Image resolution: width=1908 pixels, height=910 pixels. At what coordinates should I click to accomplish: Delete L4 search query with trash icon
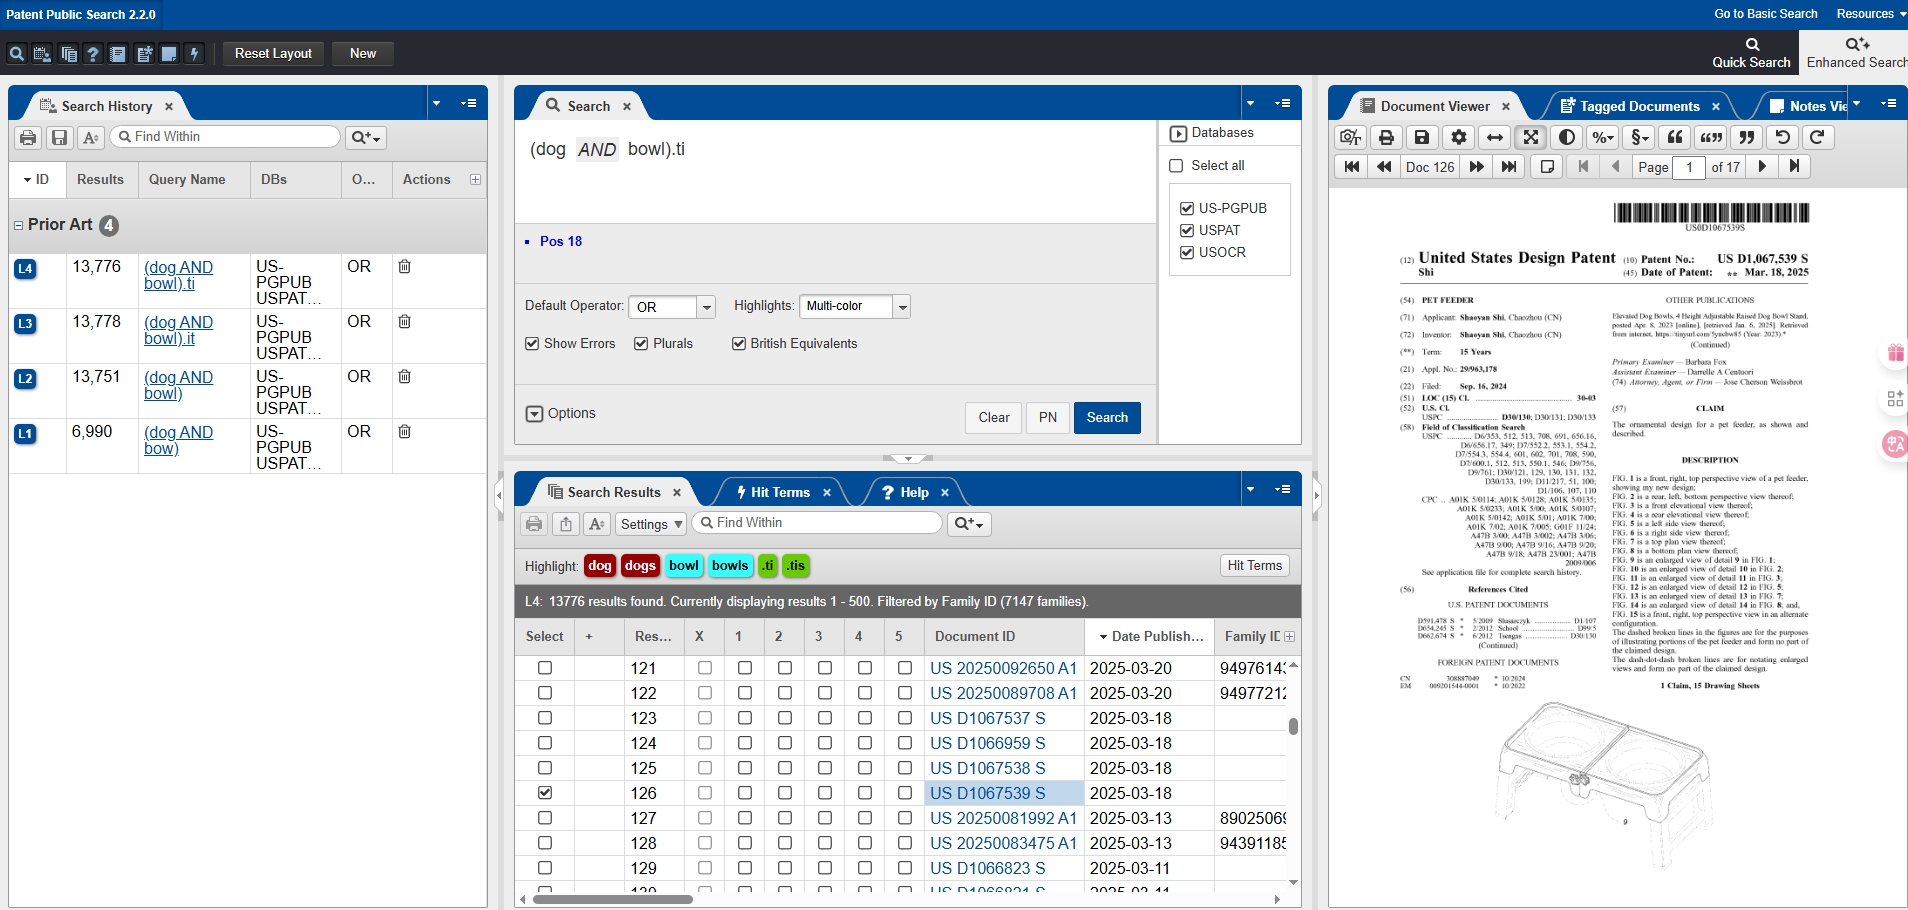pos(405,267)
